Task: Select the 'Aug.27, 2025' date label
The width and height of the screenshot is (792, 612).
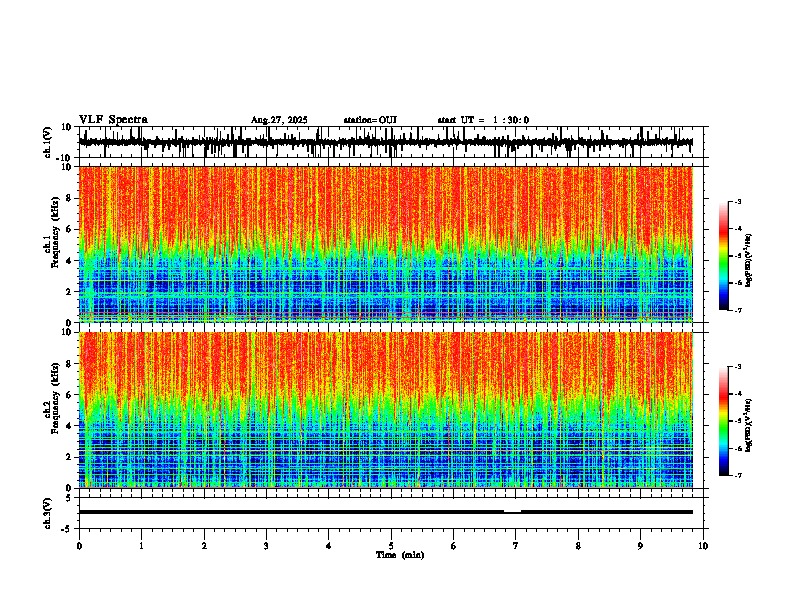Action: (x=279, y=120)
